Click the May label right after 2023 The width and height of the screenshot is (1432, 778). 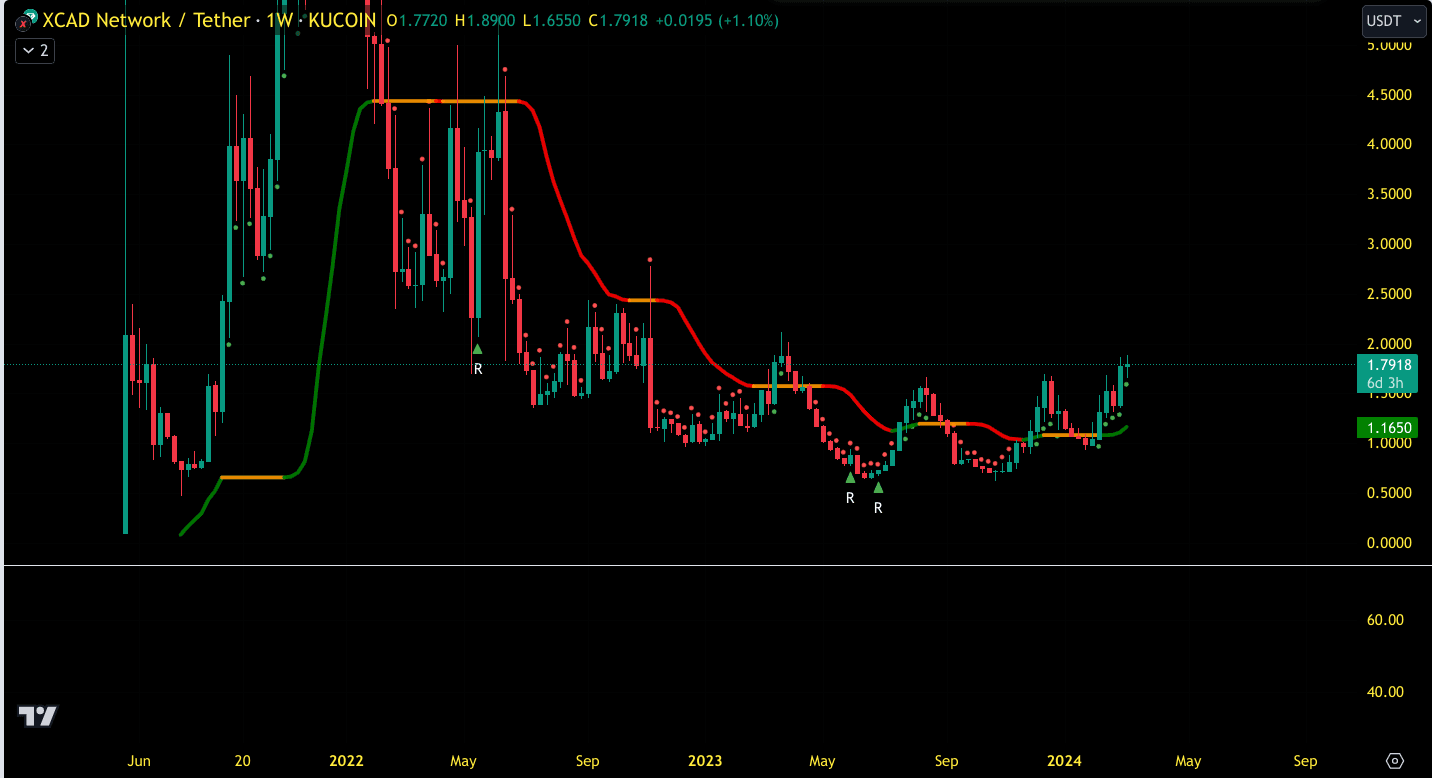point(822,761)
